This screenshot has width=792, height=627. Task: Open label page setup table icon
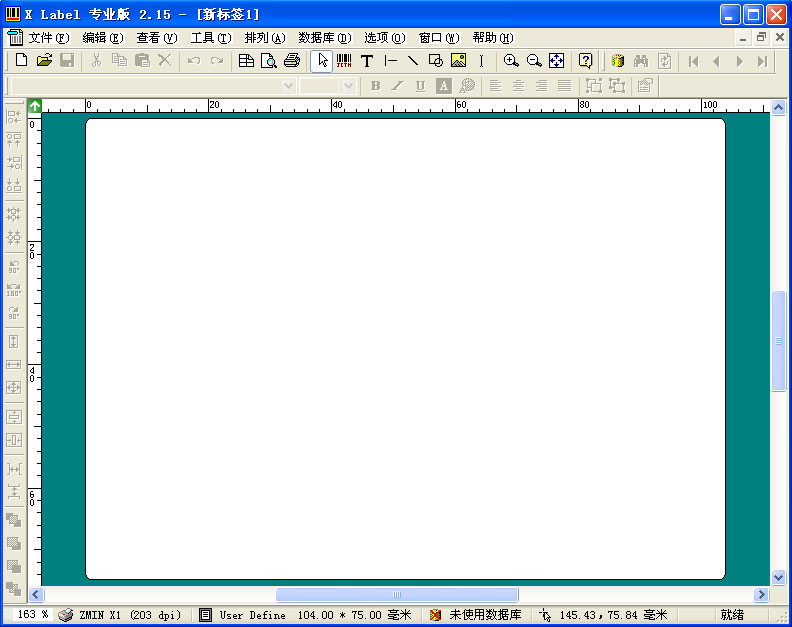pos(246,61)
